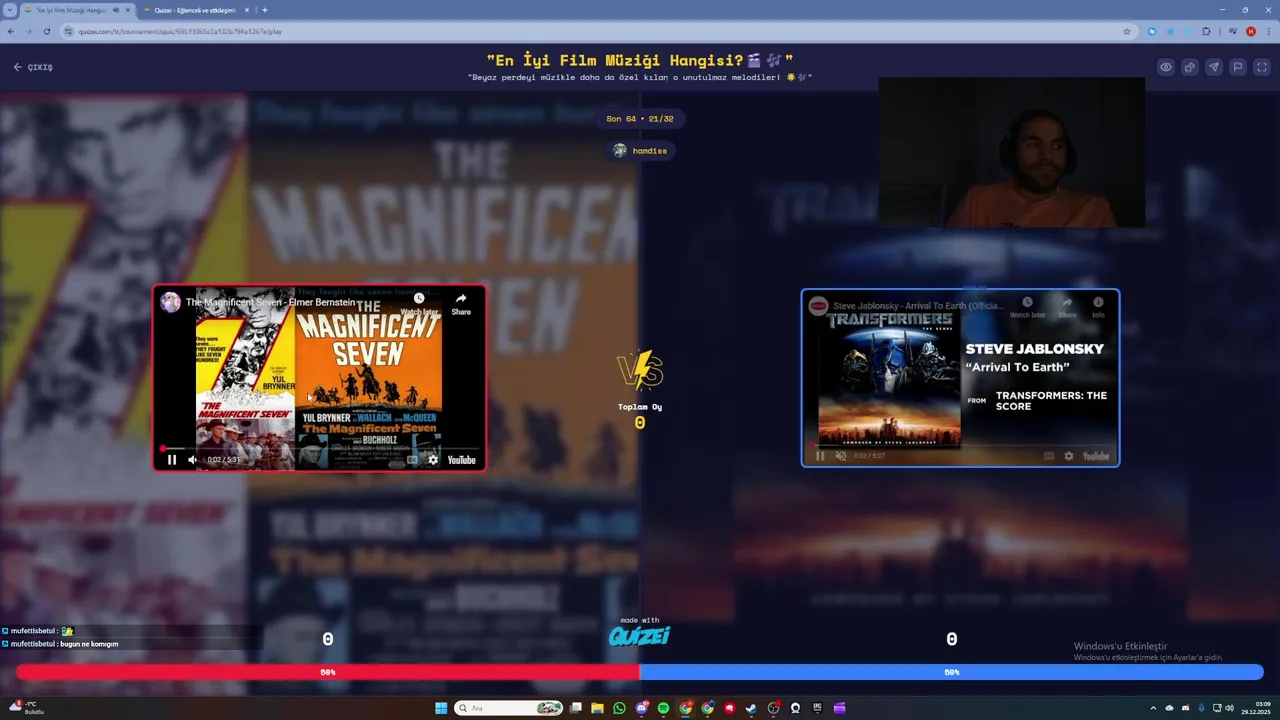Click Share on Transformers video
The width and height of the screenshot is (1280, 720).
(x=1067, y=306)
